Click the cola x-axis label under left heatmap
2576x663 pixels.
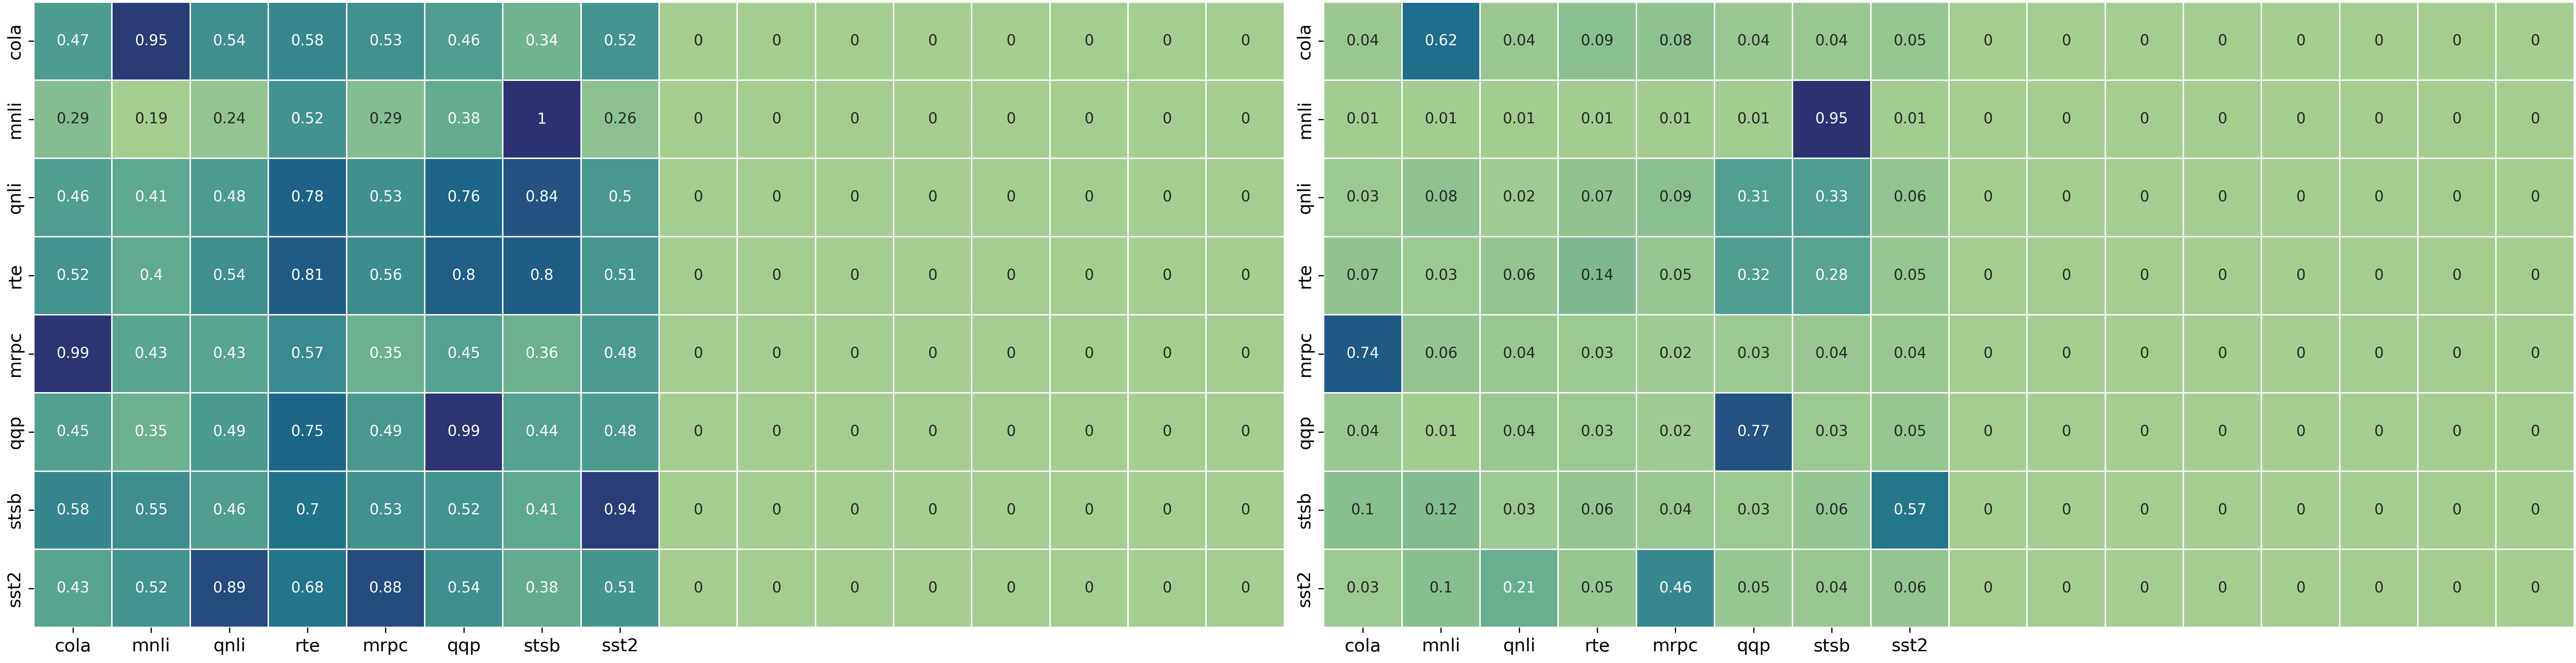pos(73,646)
